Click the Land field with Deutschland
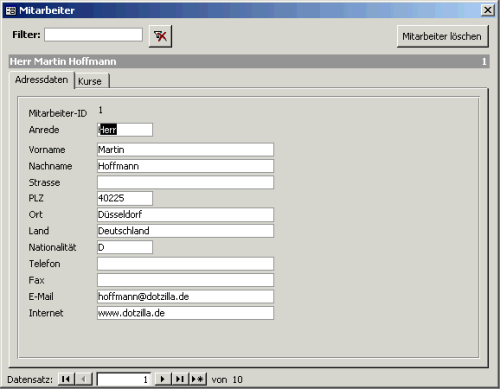Screen dimensions: 500x389 (x=185, y=231)
